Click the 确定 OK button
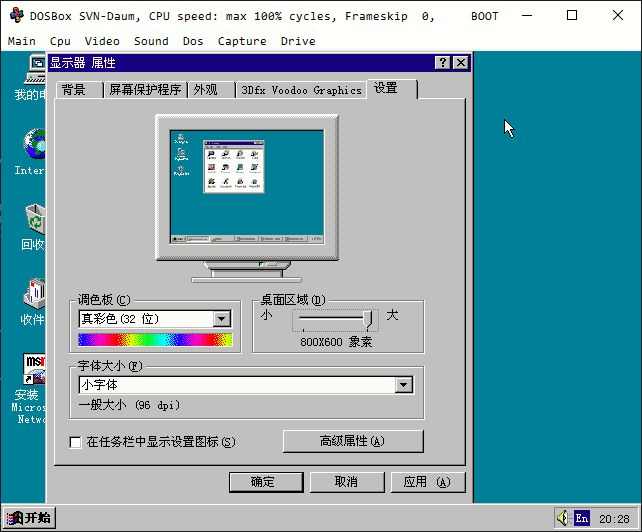 click(x=266, y=482)
